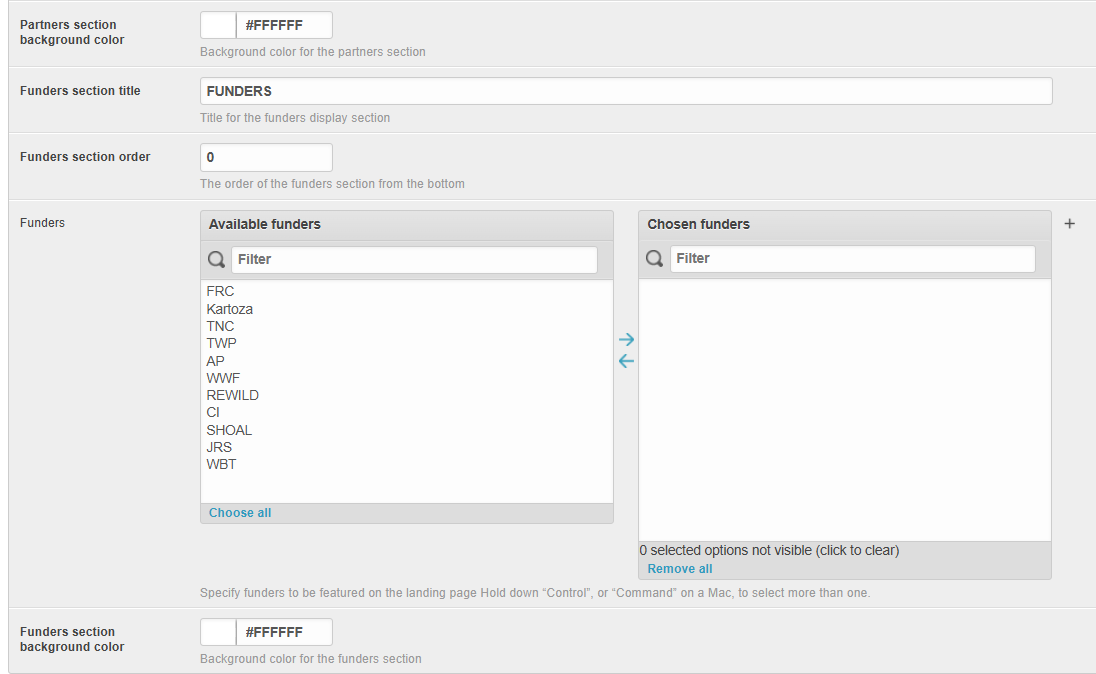Screen dimensions: 1096x674
Task: Select the WBT funder entry
Action: 222,464
